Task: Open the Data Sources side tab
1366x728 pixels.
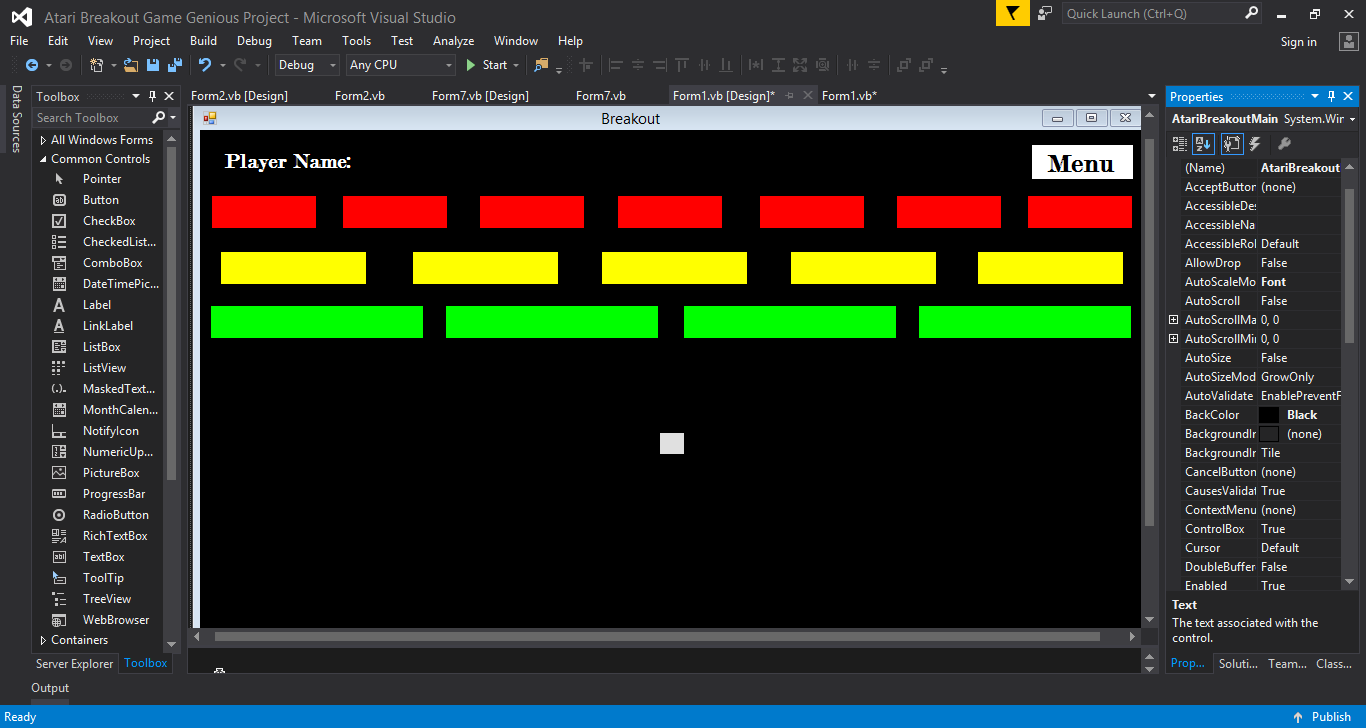Action: 17,119
